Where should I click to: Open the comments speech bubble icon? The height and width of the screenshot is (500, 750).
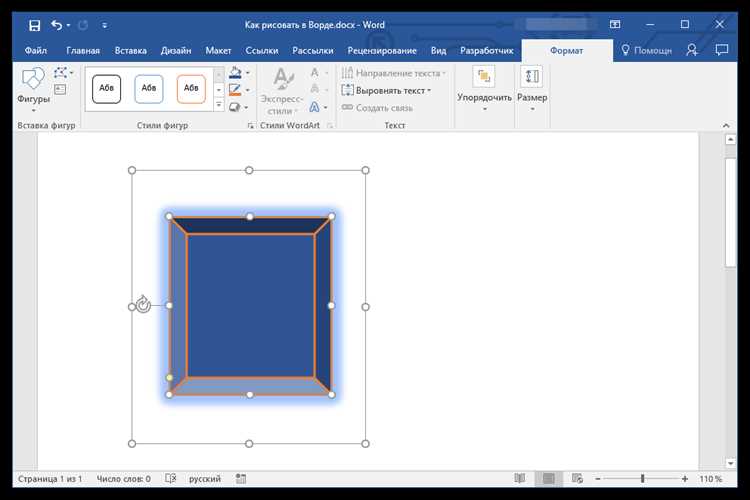tap(721, 50)
